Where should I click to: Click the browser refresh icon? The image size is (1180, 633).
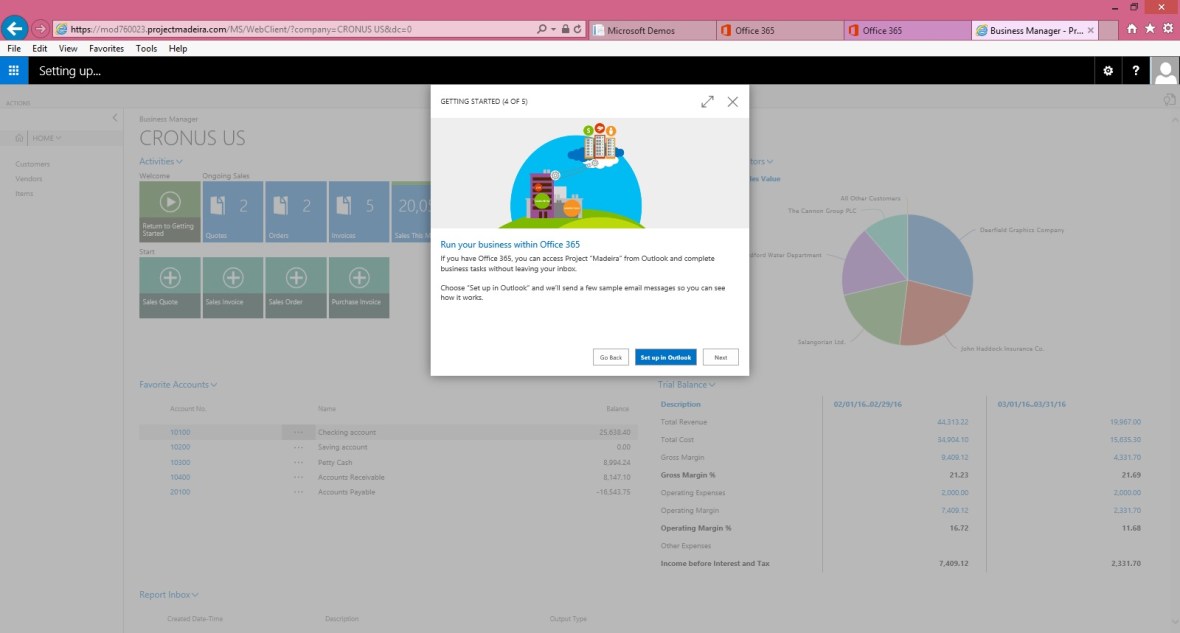pyautogui.click(x=578, y=30)
